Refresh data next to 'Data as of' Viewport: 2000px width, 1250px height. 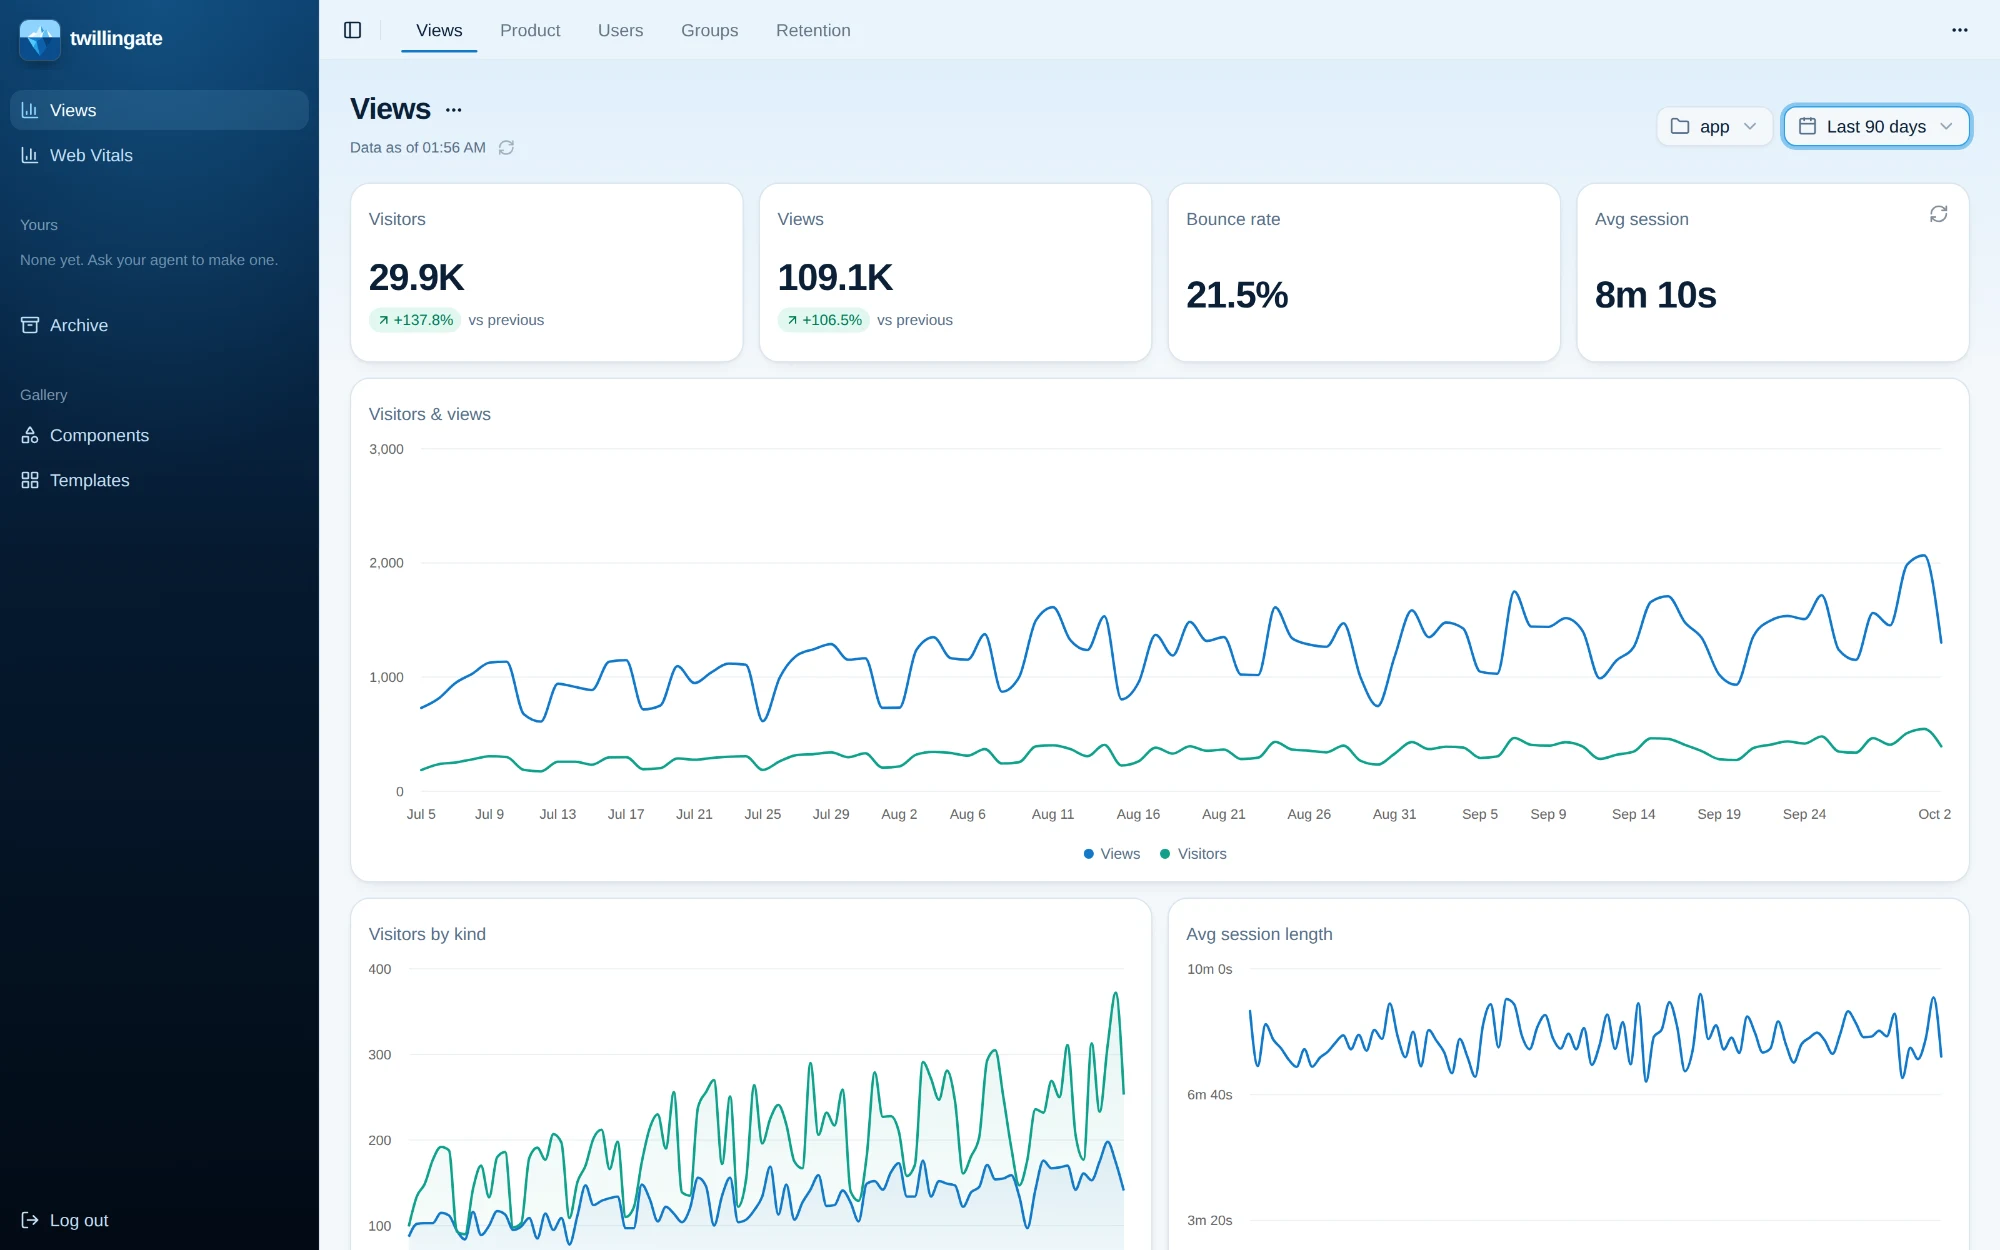[506, 148]
